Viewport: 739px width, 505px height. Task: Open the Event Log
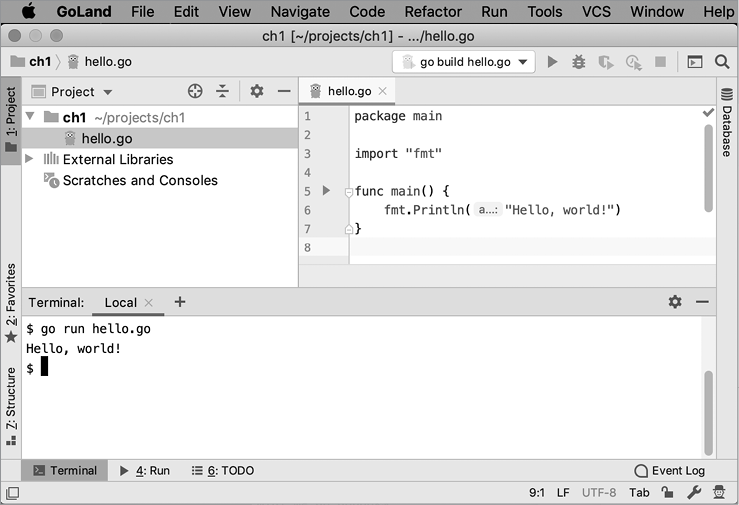point(670,470)
